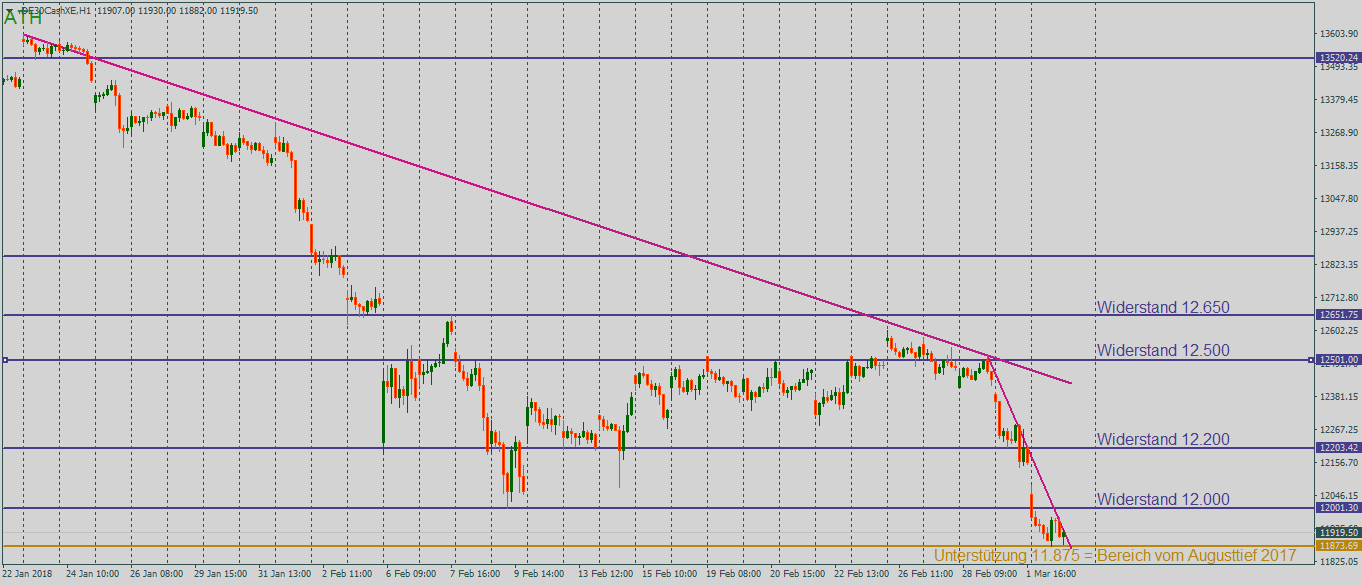This screenshot has width=1362, height=585.
Task: Click the 12501.00 price tag
Action: 1338,360
